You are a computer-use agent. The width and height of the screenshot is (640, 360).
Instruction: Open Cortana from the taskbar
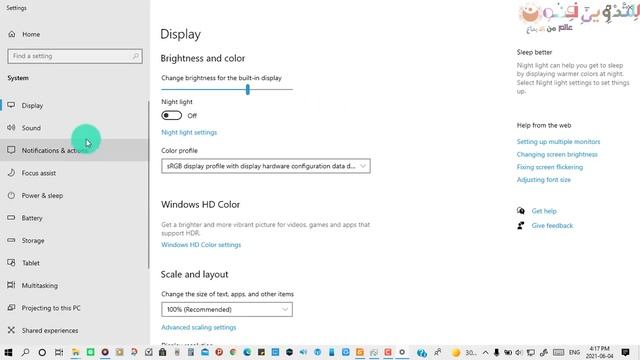click(x=42, y=352)
